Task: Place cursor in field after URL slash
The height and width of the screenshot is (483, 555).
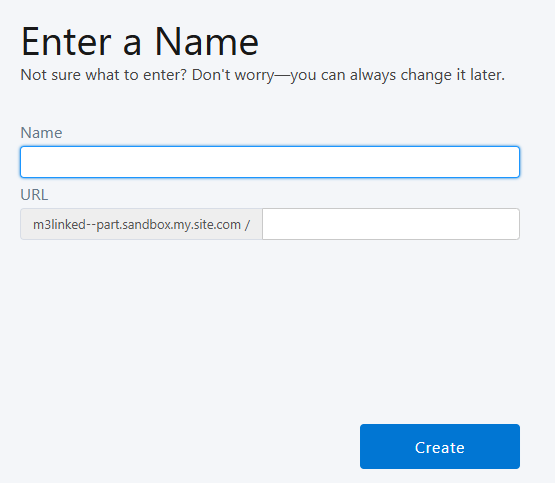Action: (391, 224)
